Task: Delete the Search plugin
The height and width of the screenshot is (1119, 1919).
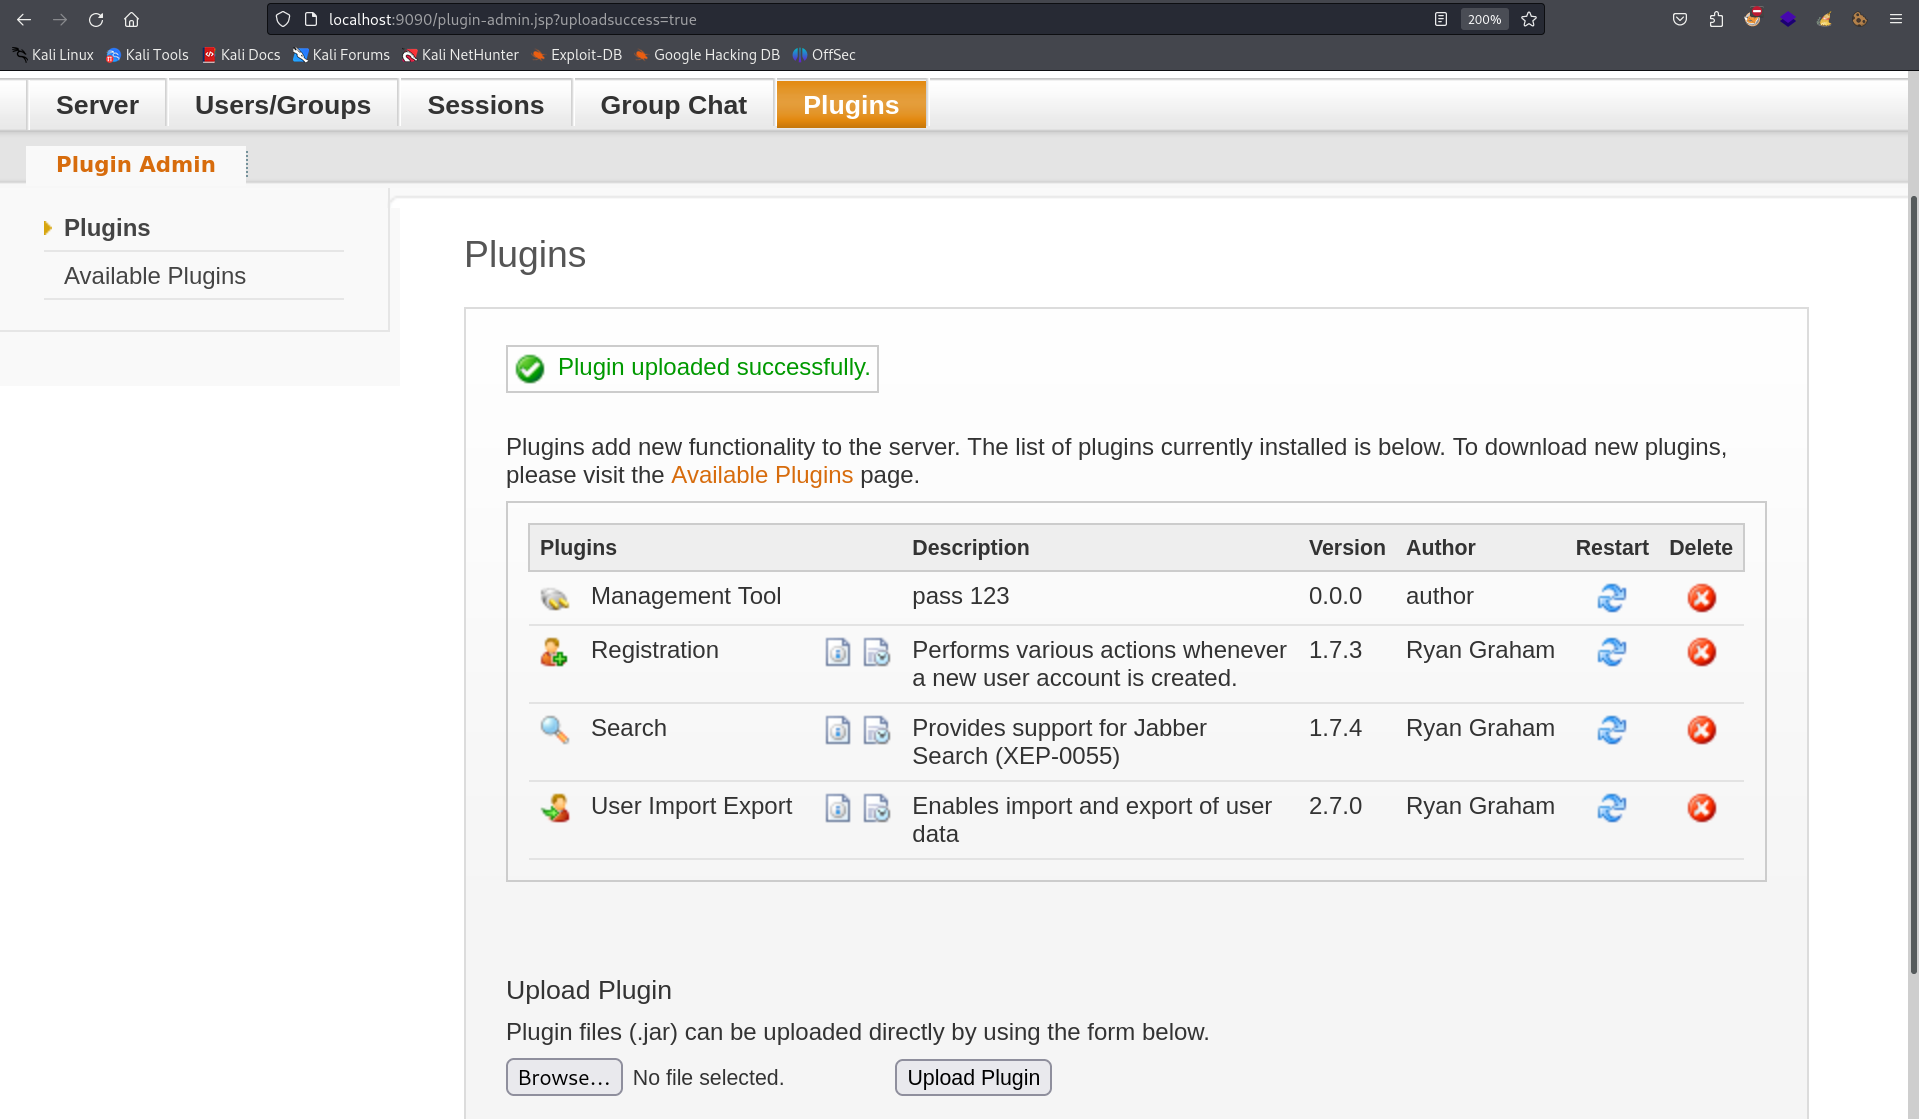Action: (x=1701, y=730)
